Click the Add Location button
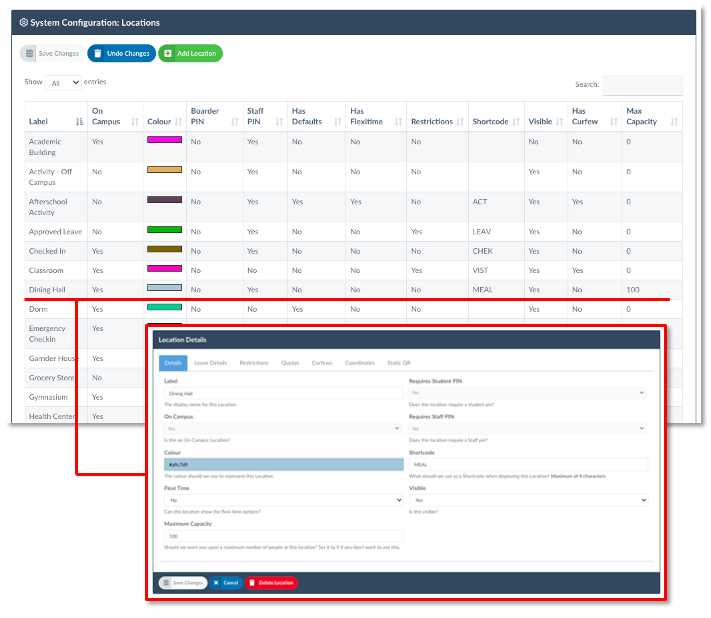Viewport: 711px width, 618px height. (190, 54)
